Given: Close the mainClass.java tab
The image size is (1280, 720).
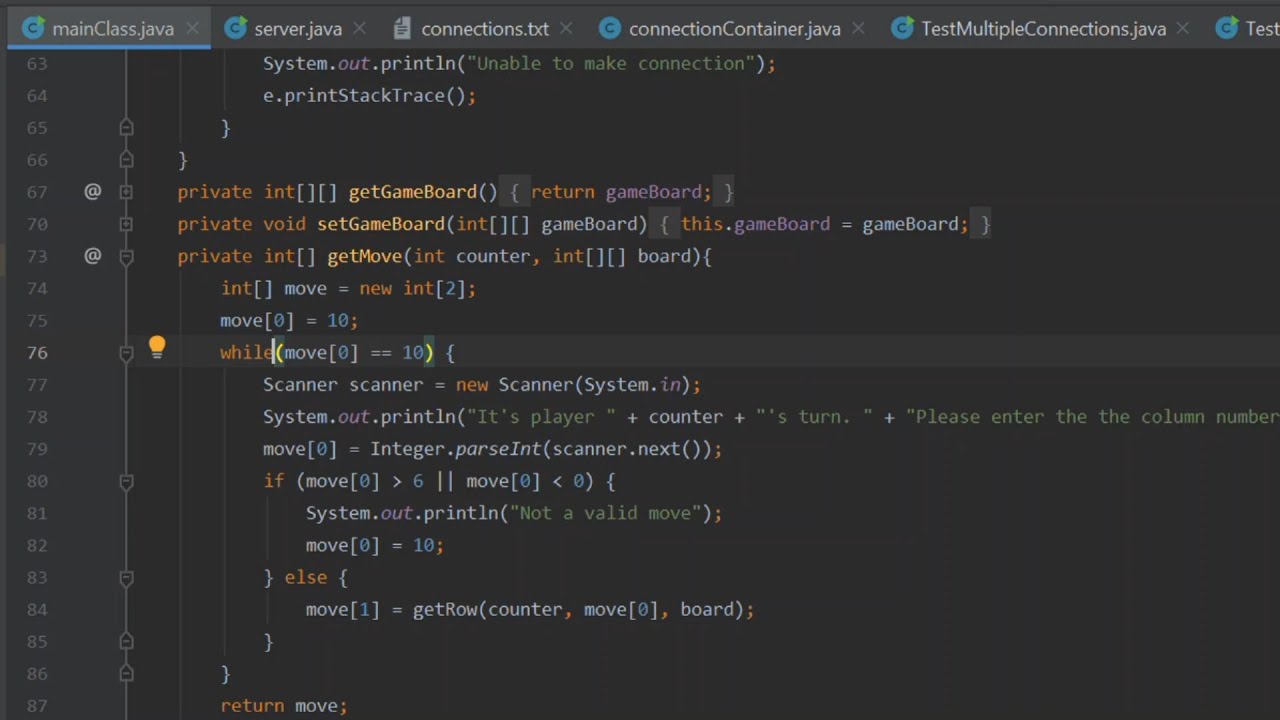Looking at the screenshot, I should click(x=193, y=29).
